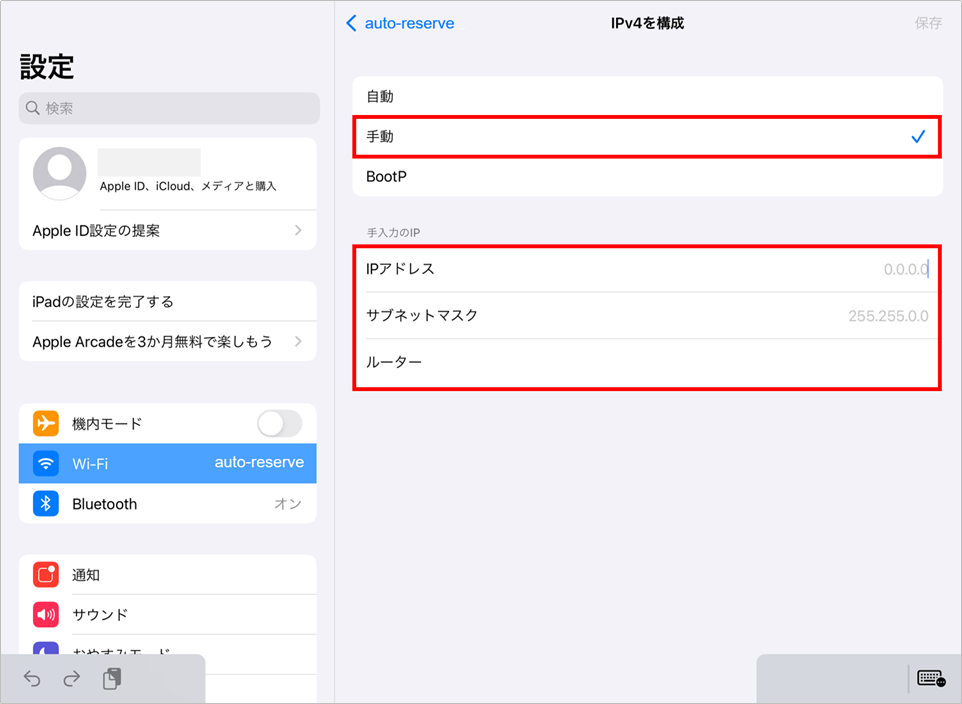962x704 pixels.
Task: Toggle the 機内モード switch
Action: pyautogui.click(x=279, y=424)
